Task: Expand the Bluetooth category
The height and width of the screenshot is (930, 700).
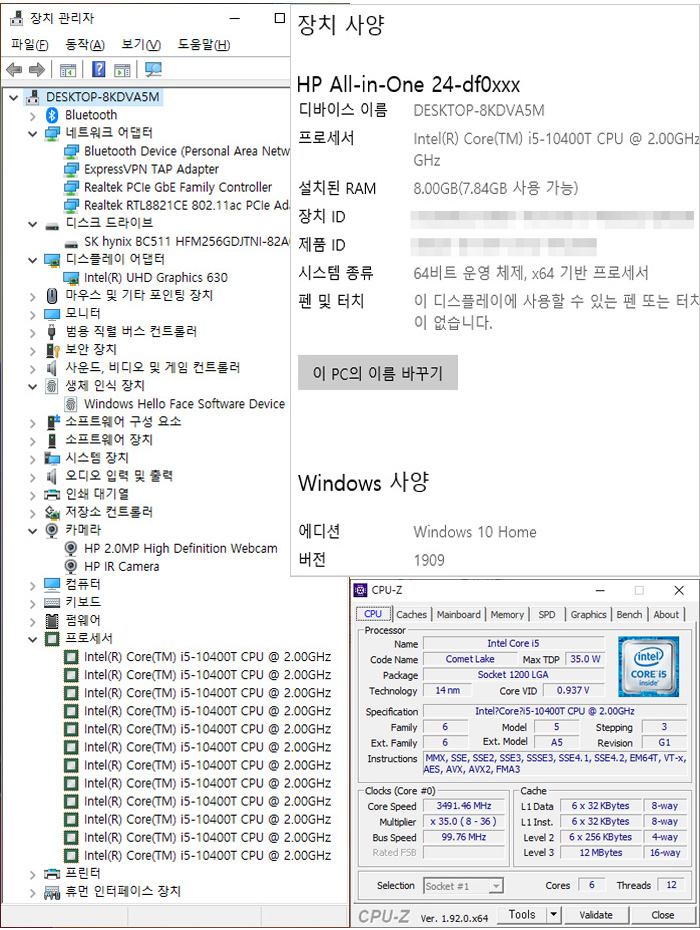Action: click(33, 115)
